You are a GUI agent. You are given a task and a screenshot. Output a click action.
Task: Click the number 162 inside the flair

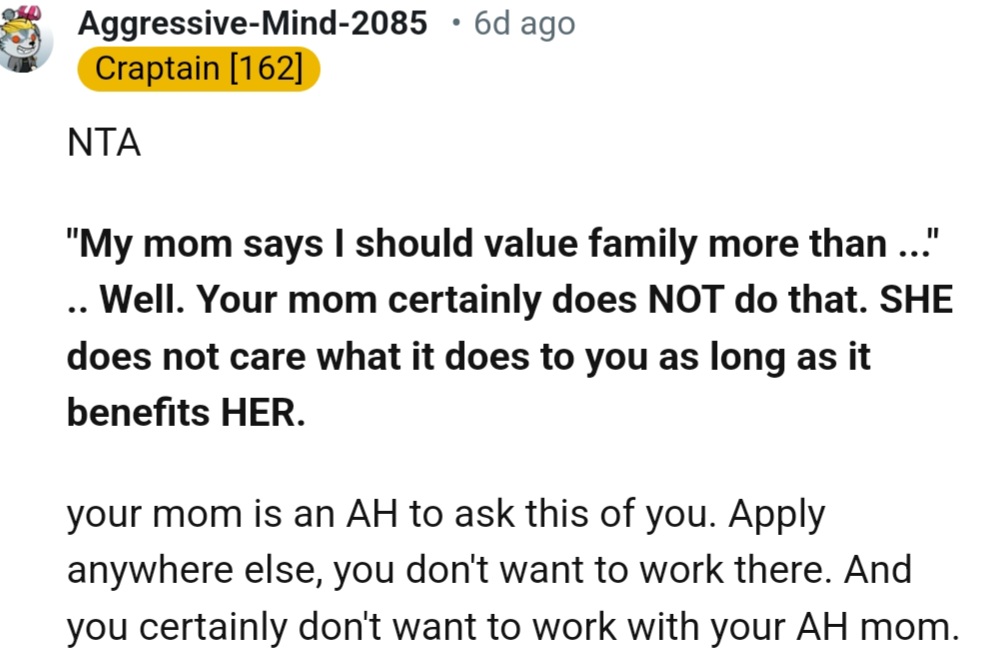click(x=266, y=68)
